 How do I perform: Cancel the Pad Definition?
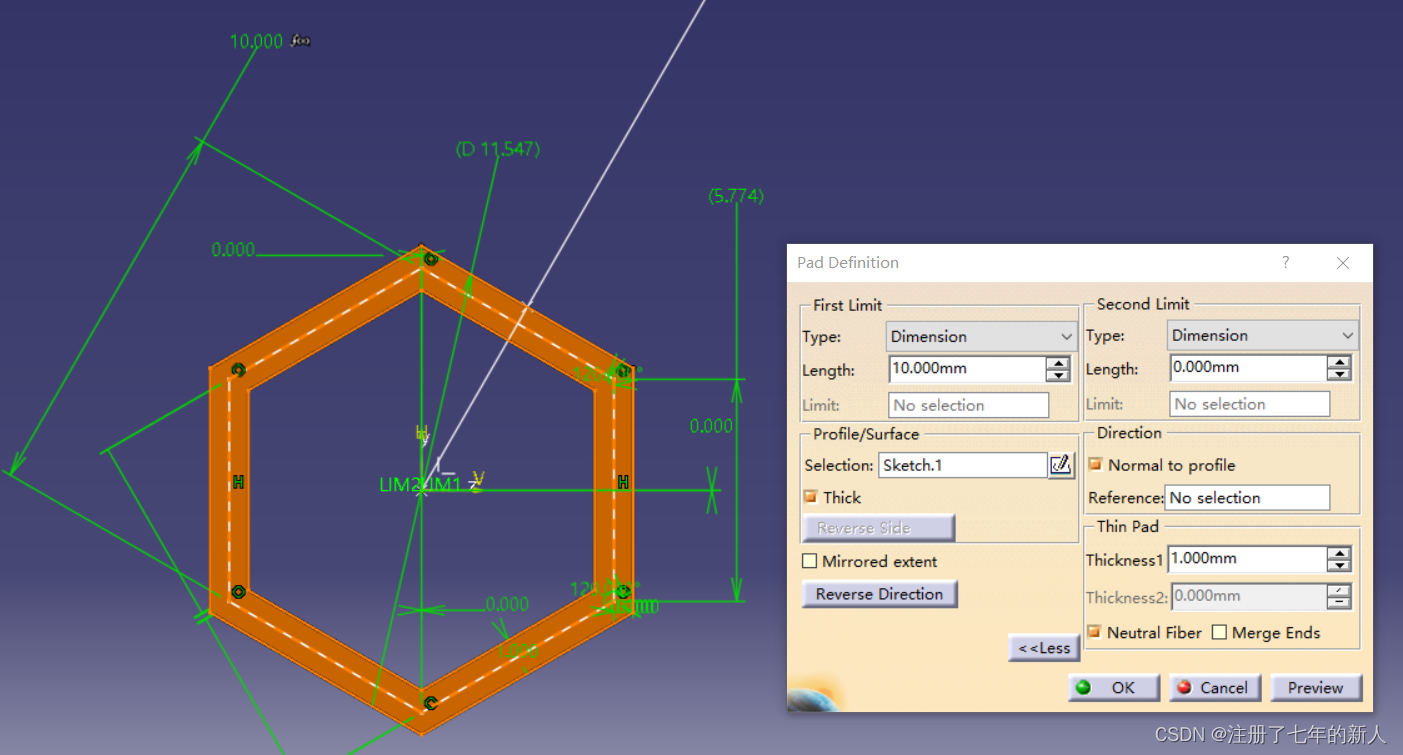(x=1213, y=688)
